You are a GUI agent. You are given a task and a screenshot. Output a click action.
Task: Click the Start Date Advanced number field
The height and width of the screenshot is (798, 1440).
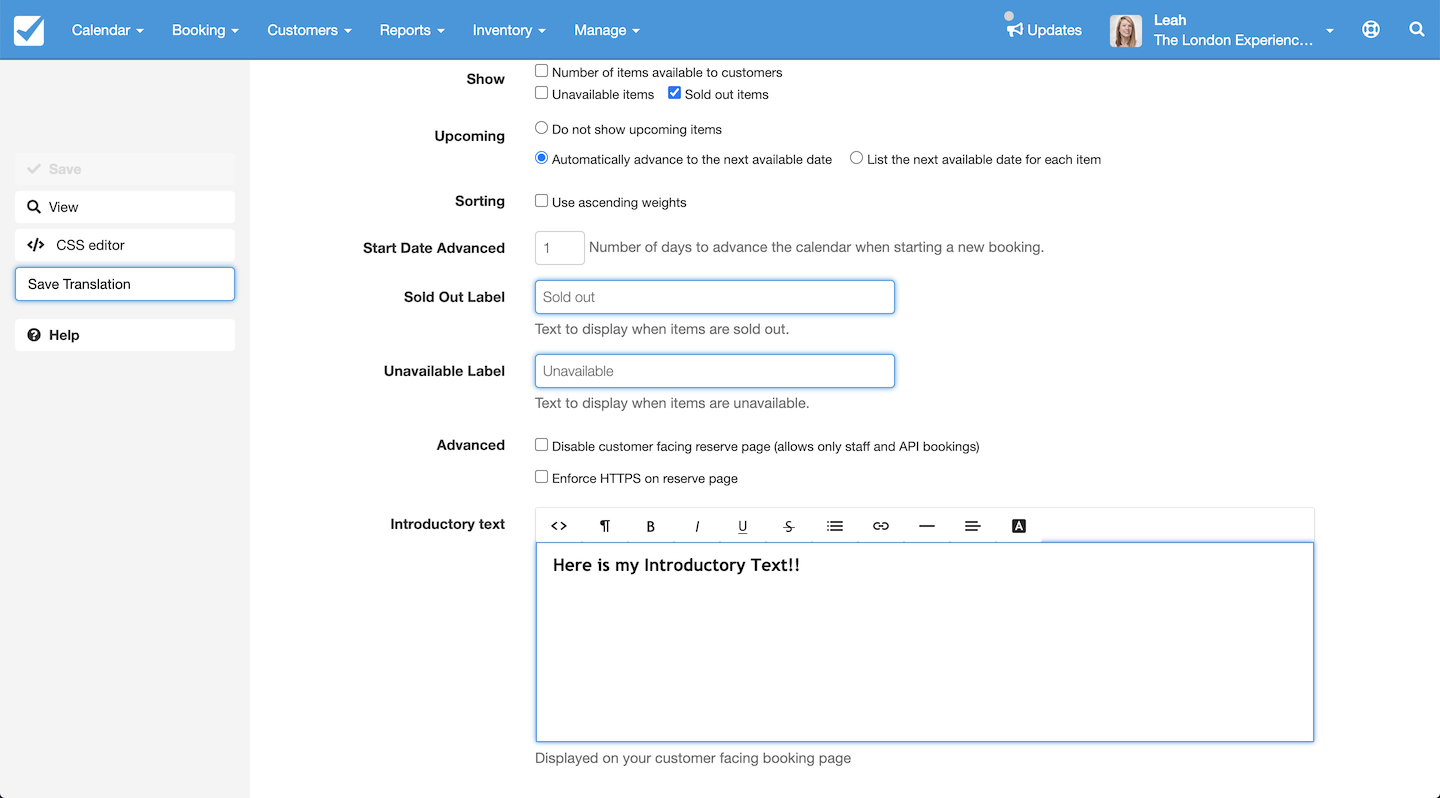pyautogui.click(x=560, y=247)
